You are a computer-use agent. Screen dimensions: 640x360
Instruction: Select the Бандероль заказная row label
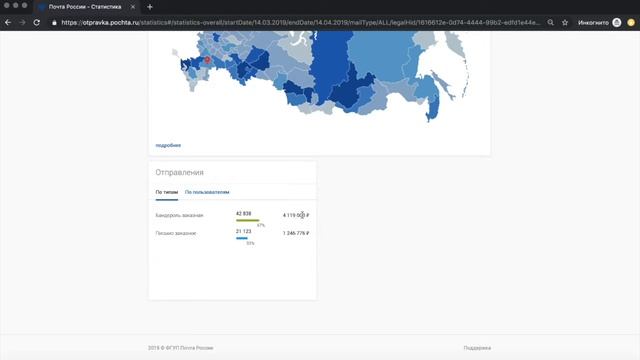click(x=179, y=215)
